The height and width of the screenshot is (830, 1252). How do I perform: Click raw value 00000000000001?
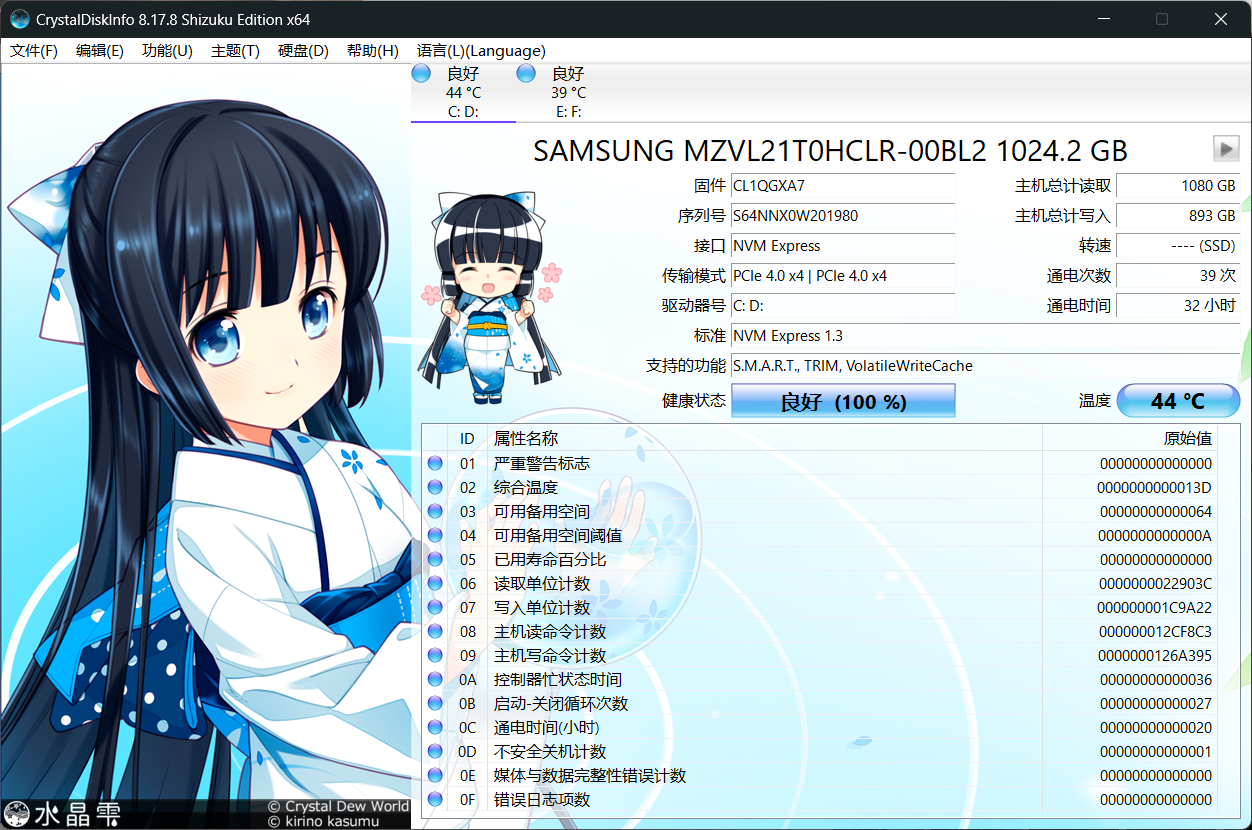coord(1156,751)
